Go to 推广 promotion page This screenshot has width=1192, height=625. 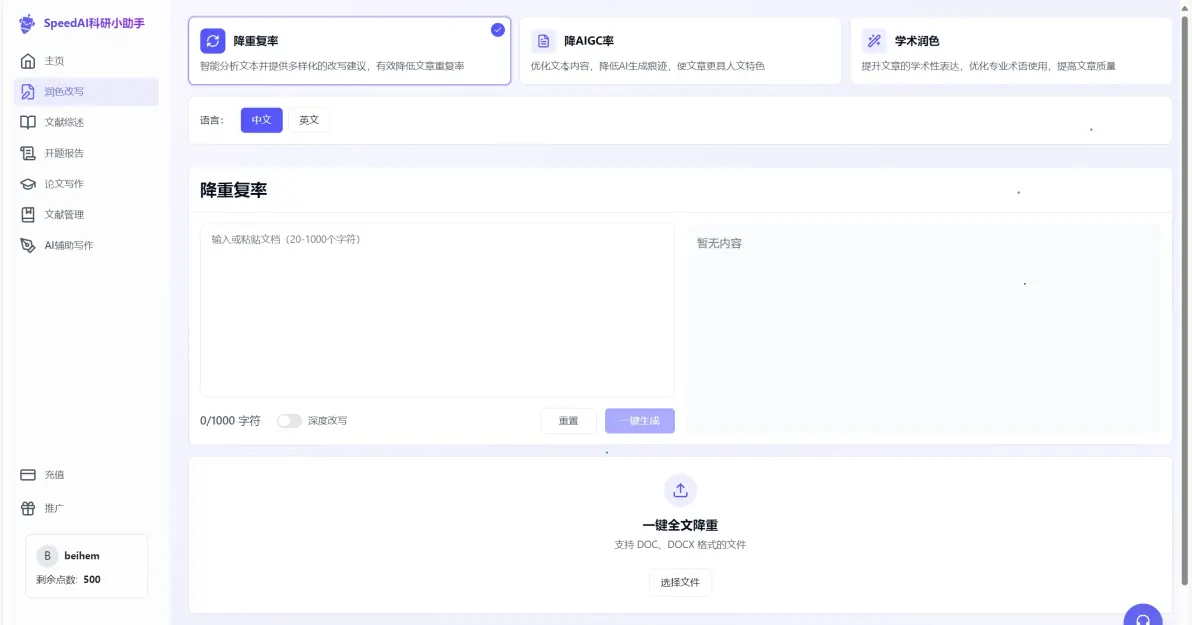86,508
